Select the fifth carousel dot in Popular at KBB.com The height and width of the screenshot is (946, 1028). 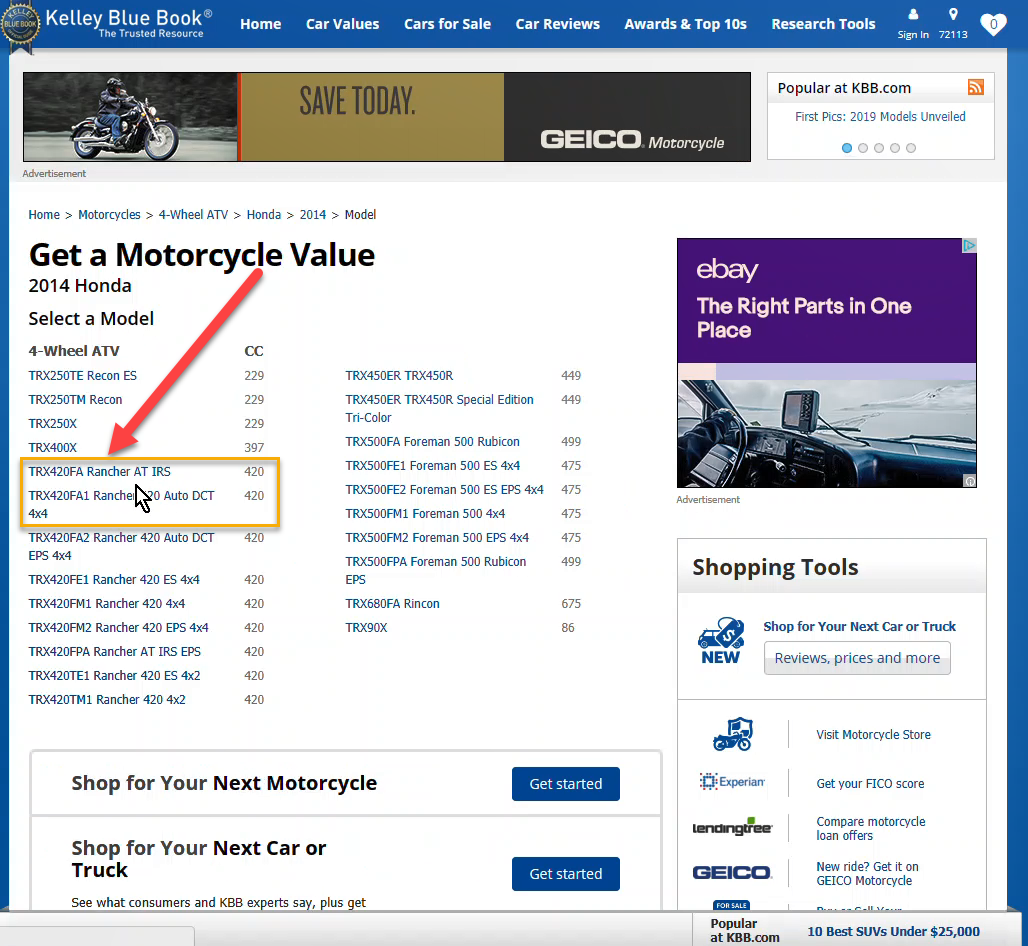(911, 148)
